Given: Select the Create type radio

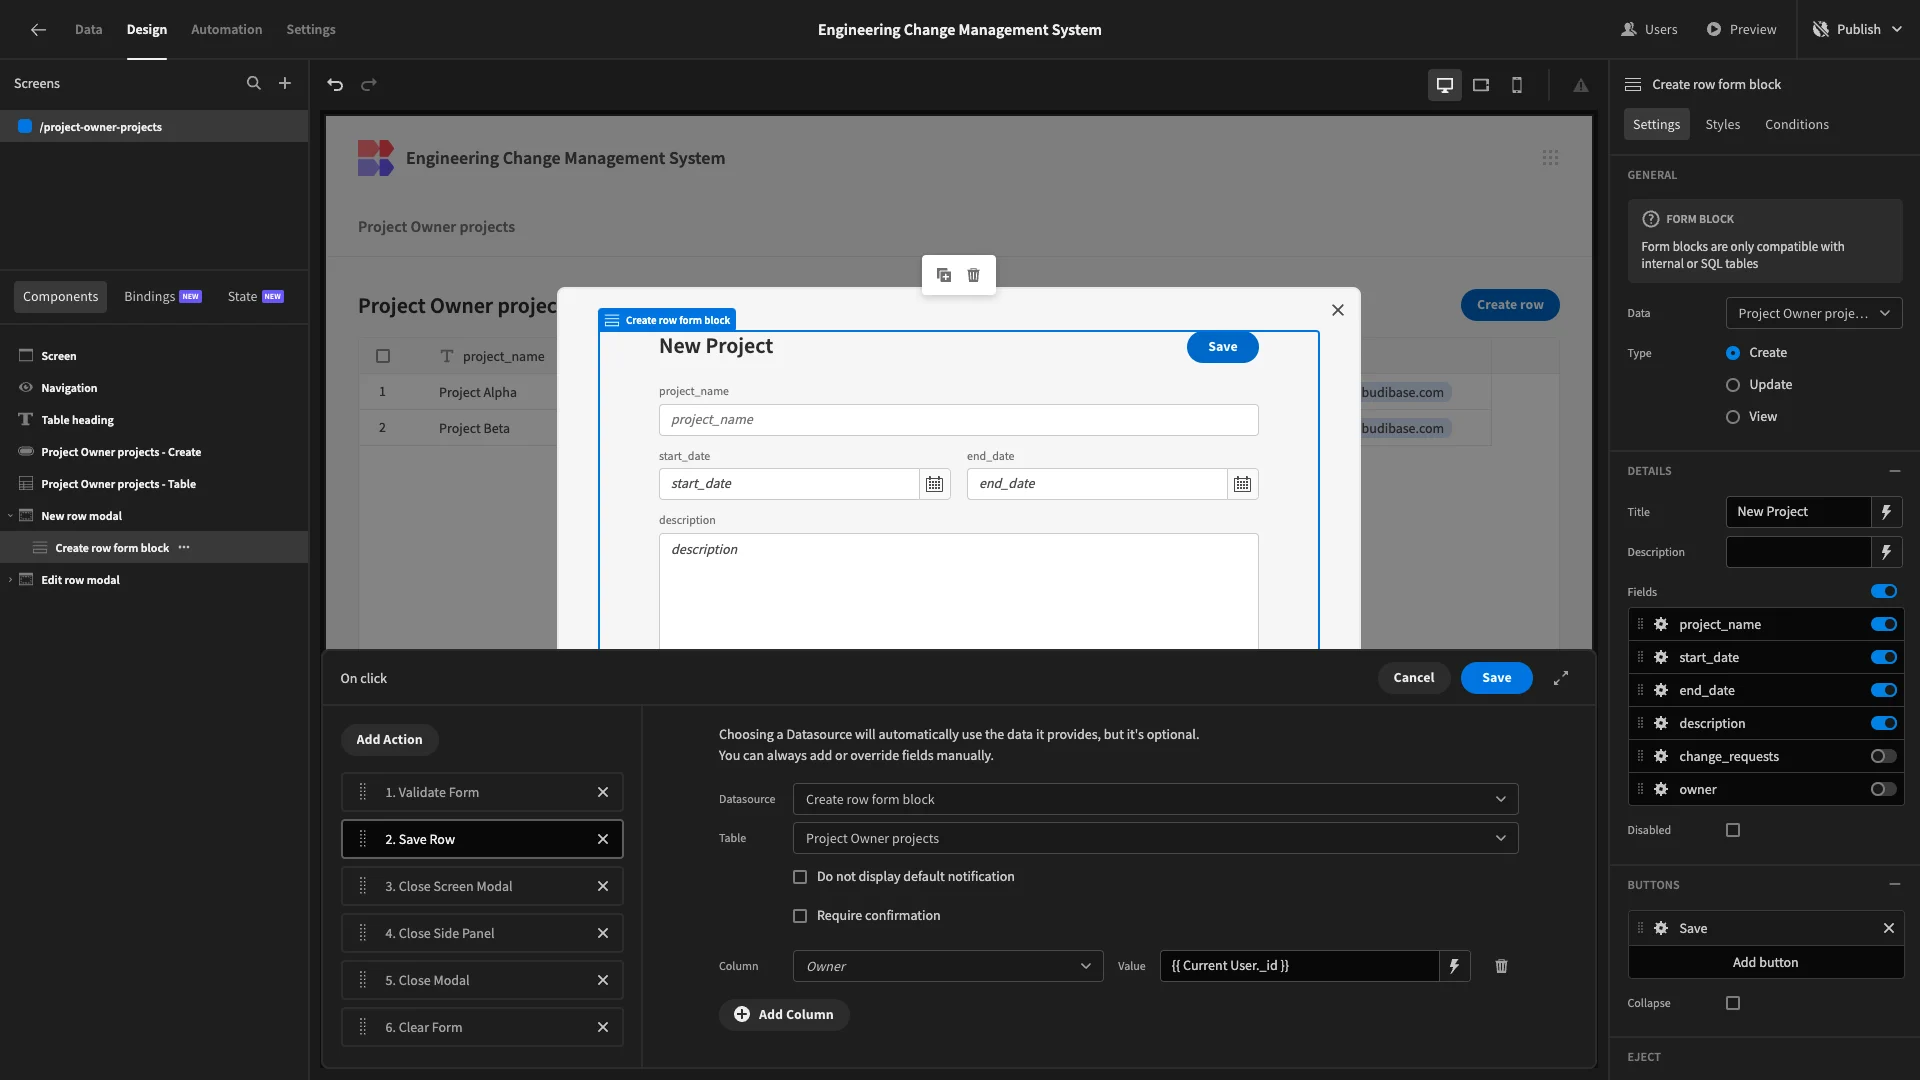Looking at the screenshot, I should (1733, 353).
